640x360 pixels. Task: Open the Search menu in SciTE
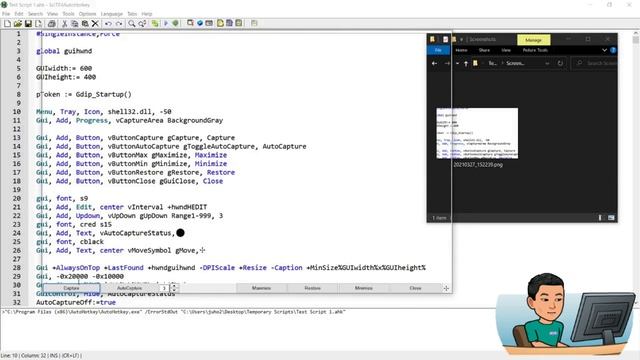(x=36, y=14)
